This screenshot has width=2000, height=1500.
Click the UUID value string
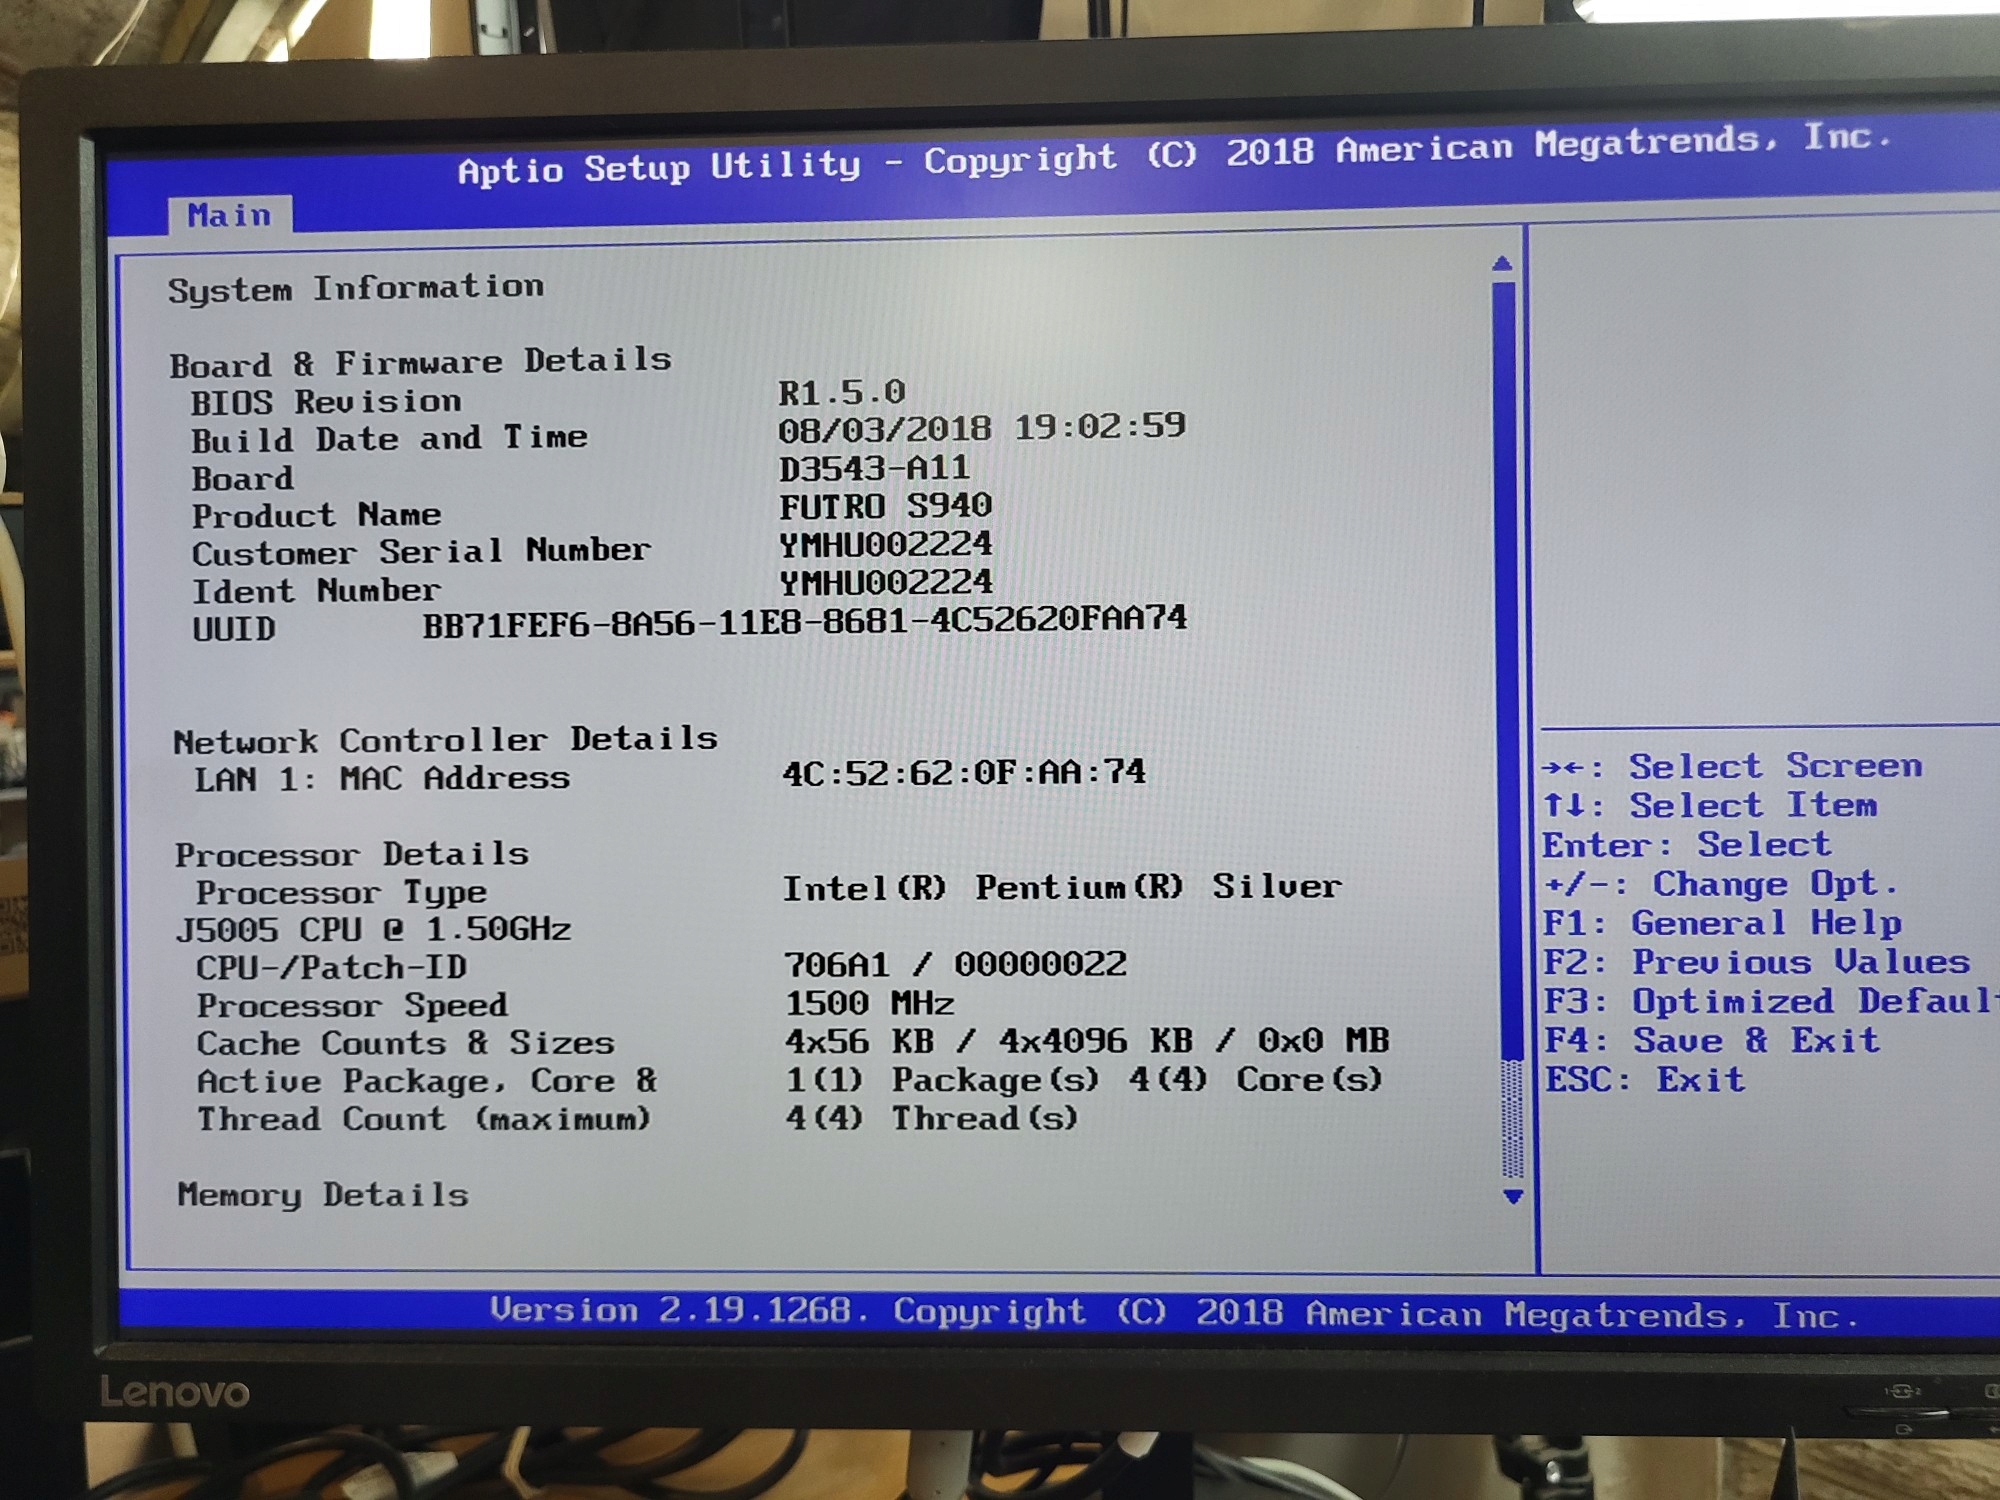pos(804,622)
